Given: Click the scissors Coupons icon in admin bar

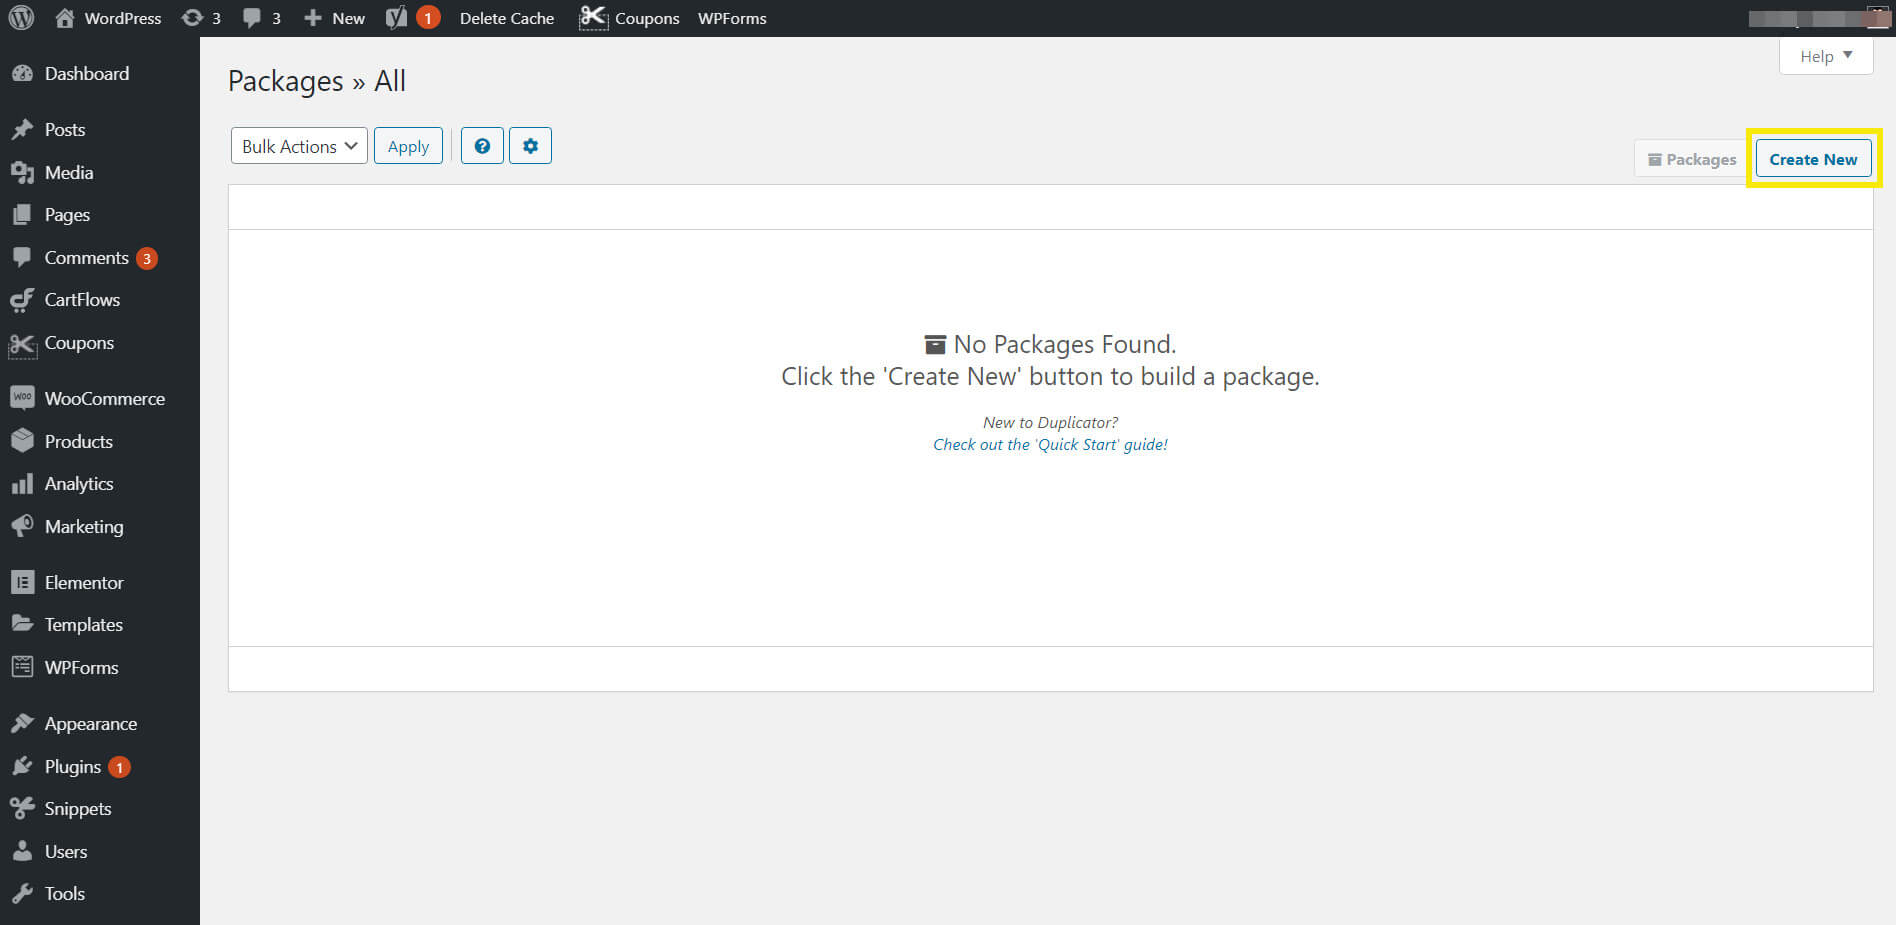Looking at the screenshot, I should 593,18.
